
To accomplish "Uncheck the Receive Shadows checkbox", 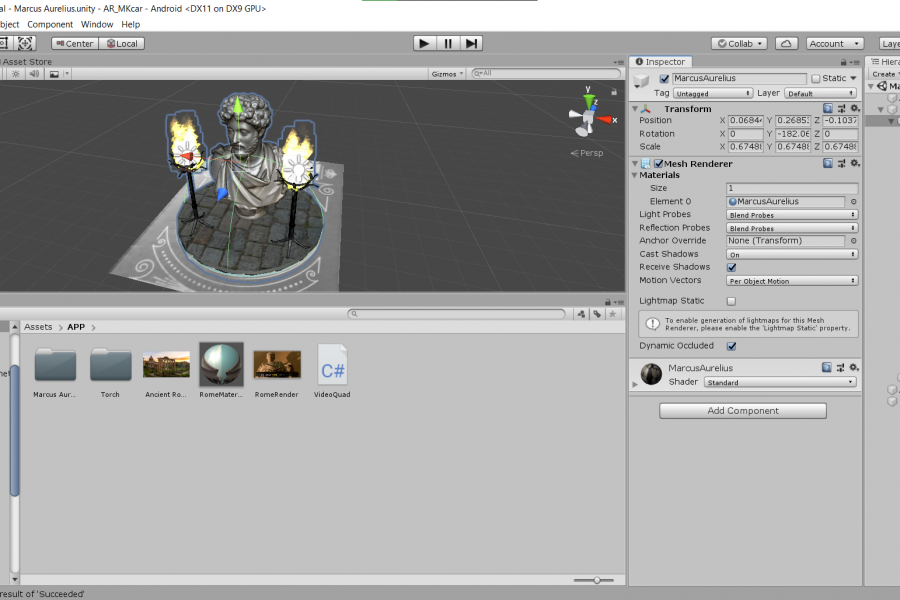I will click(x=731, y=267).
